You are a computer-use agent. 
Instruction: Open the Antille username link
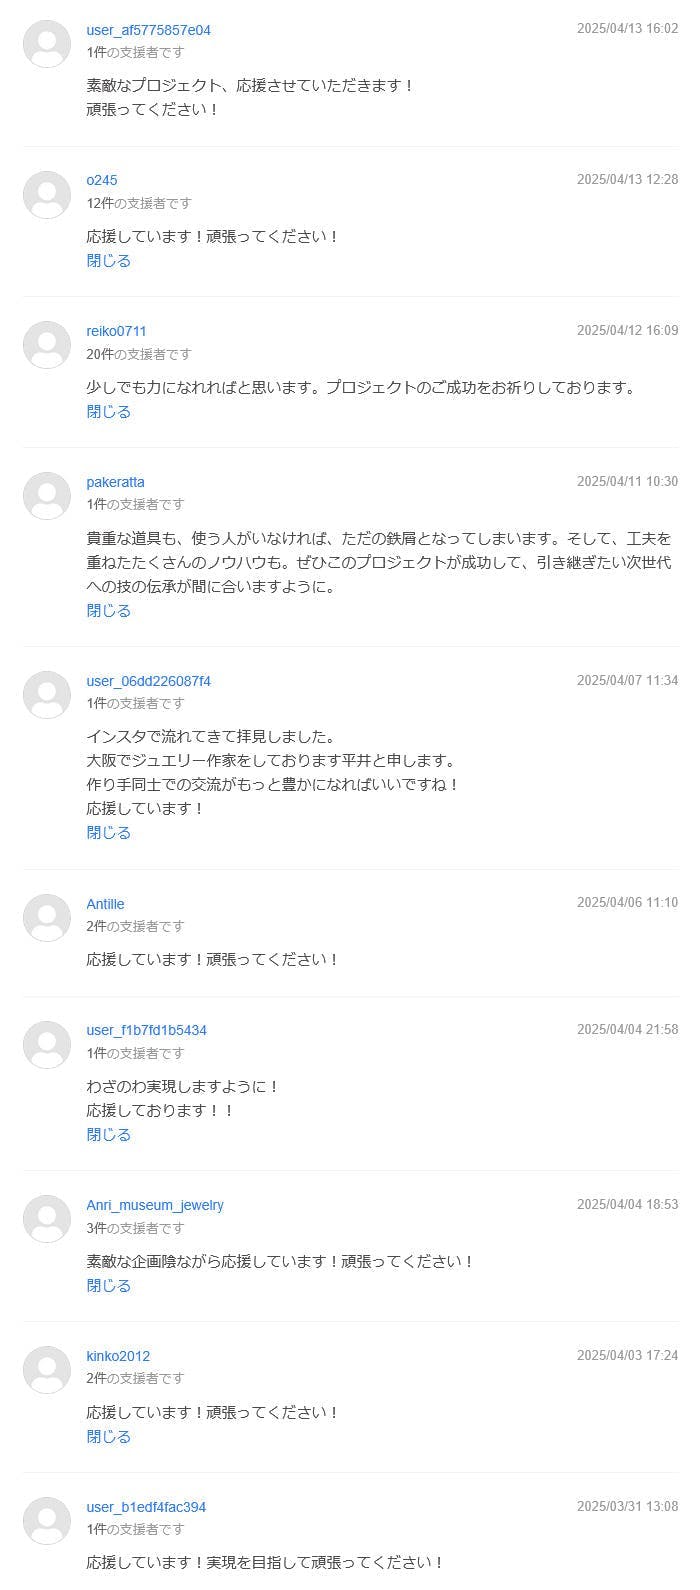click(105, 904)
